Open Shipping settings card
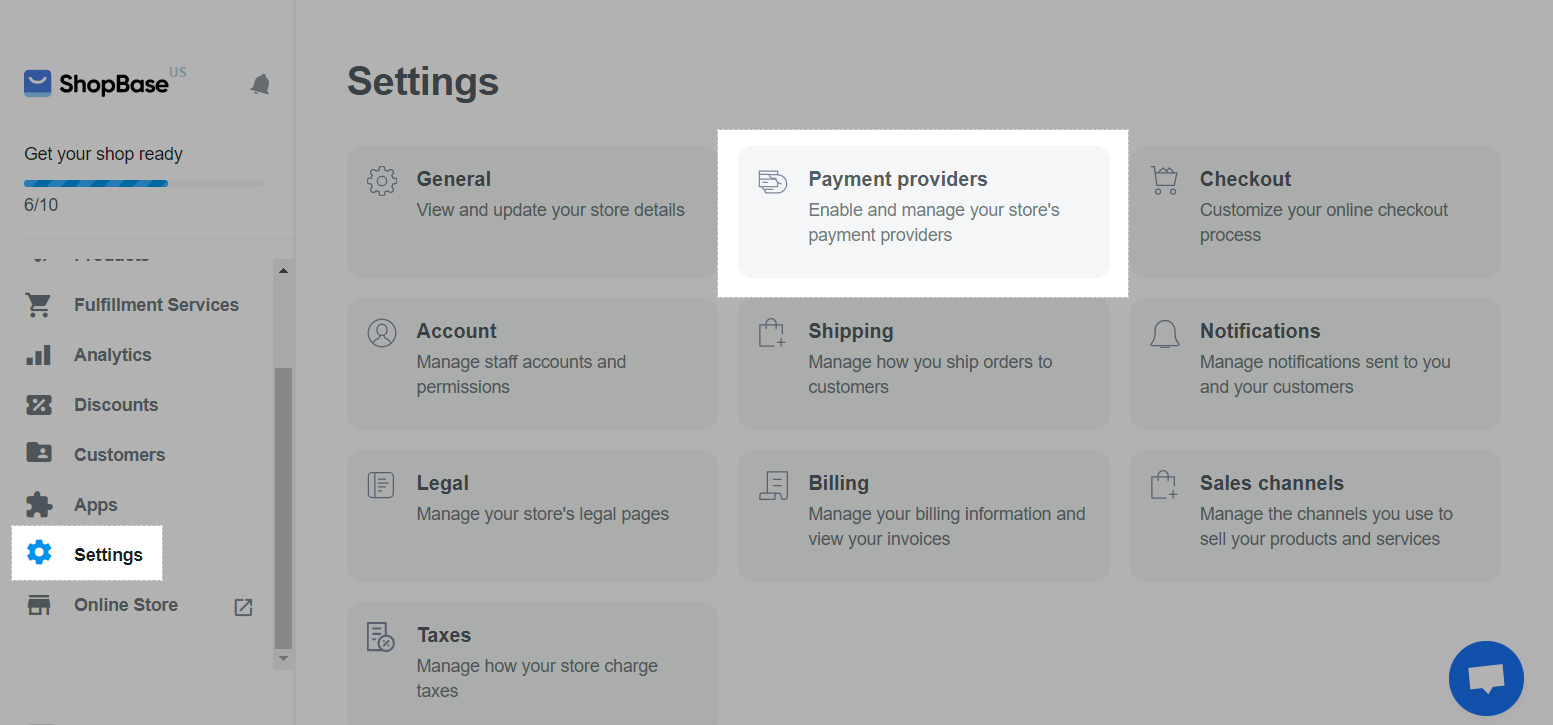Image resolution: width=1553 pixels, height=725 pixels. tap(923, 363)
